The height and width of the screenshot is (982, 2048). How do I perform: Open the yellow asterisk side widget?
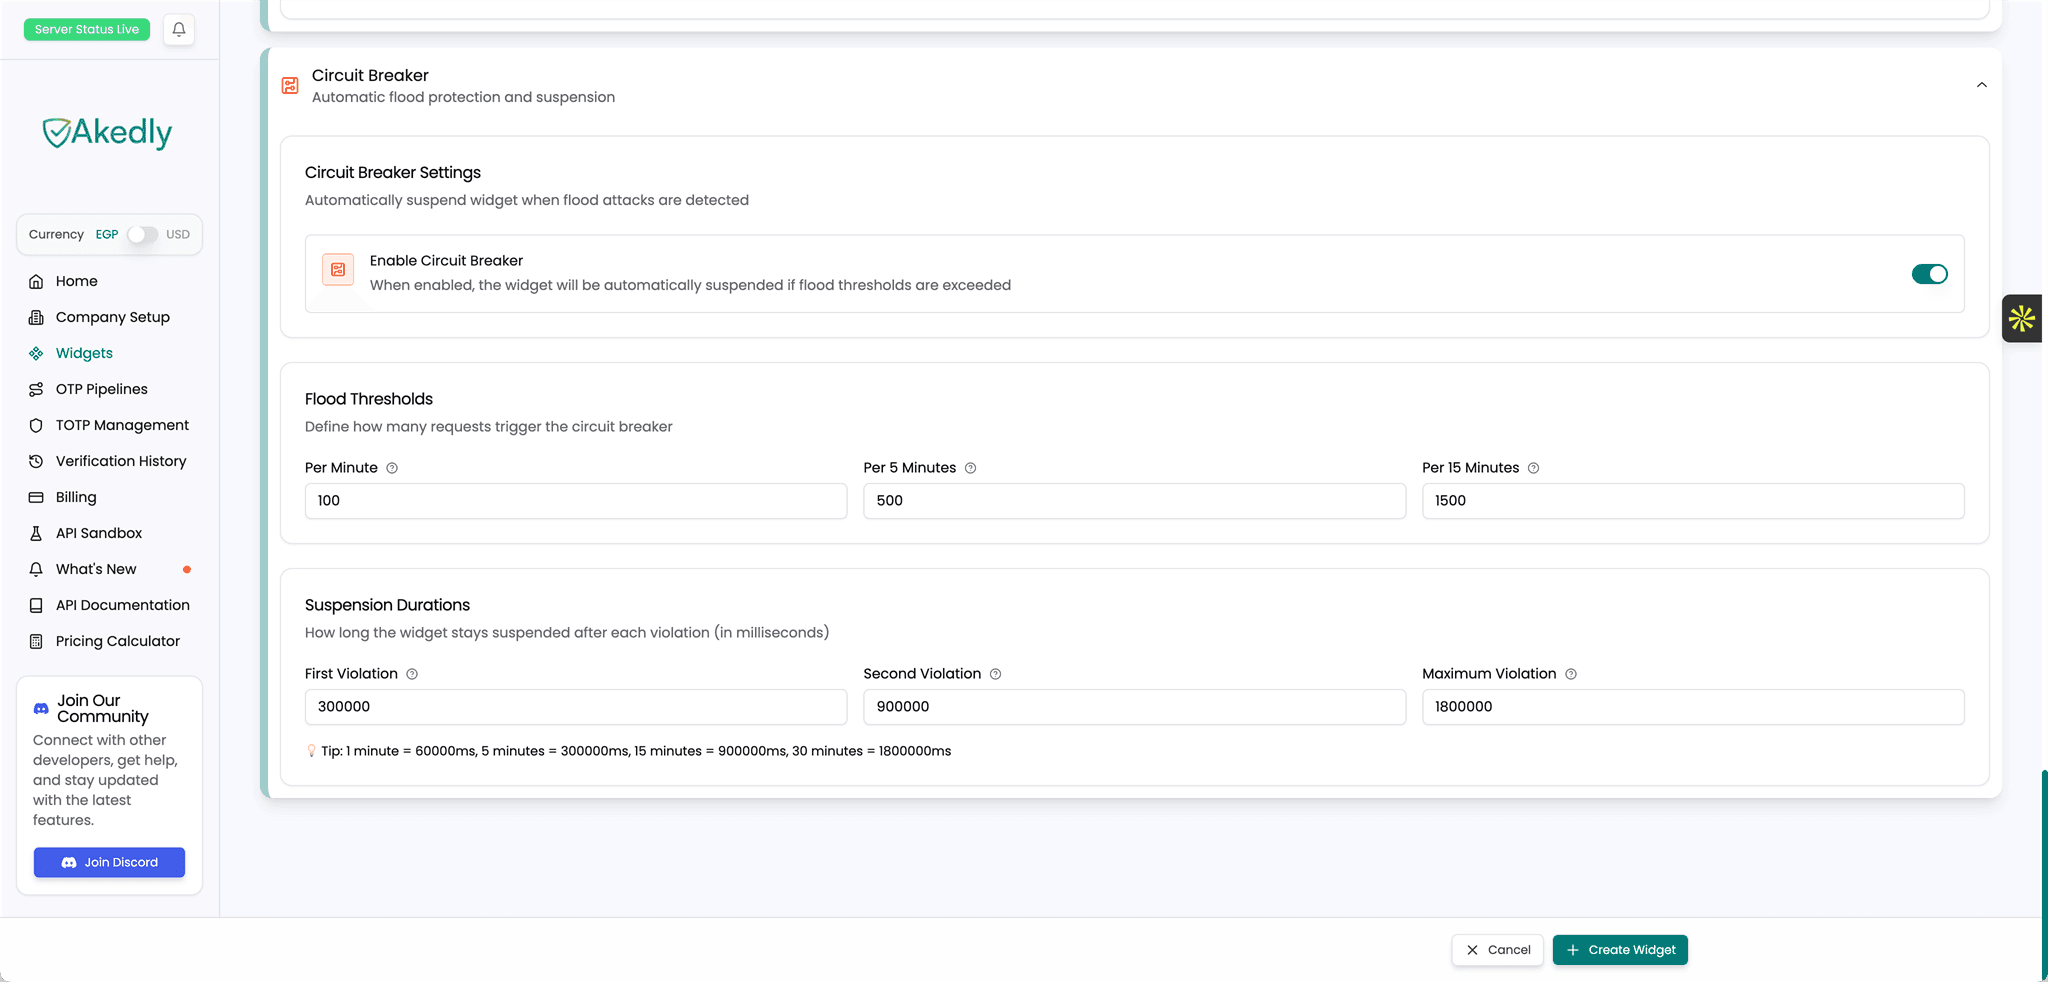coord(2022,319)
